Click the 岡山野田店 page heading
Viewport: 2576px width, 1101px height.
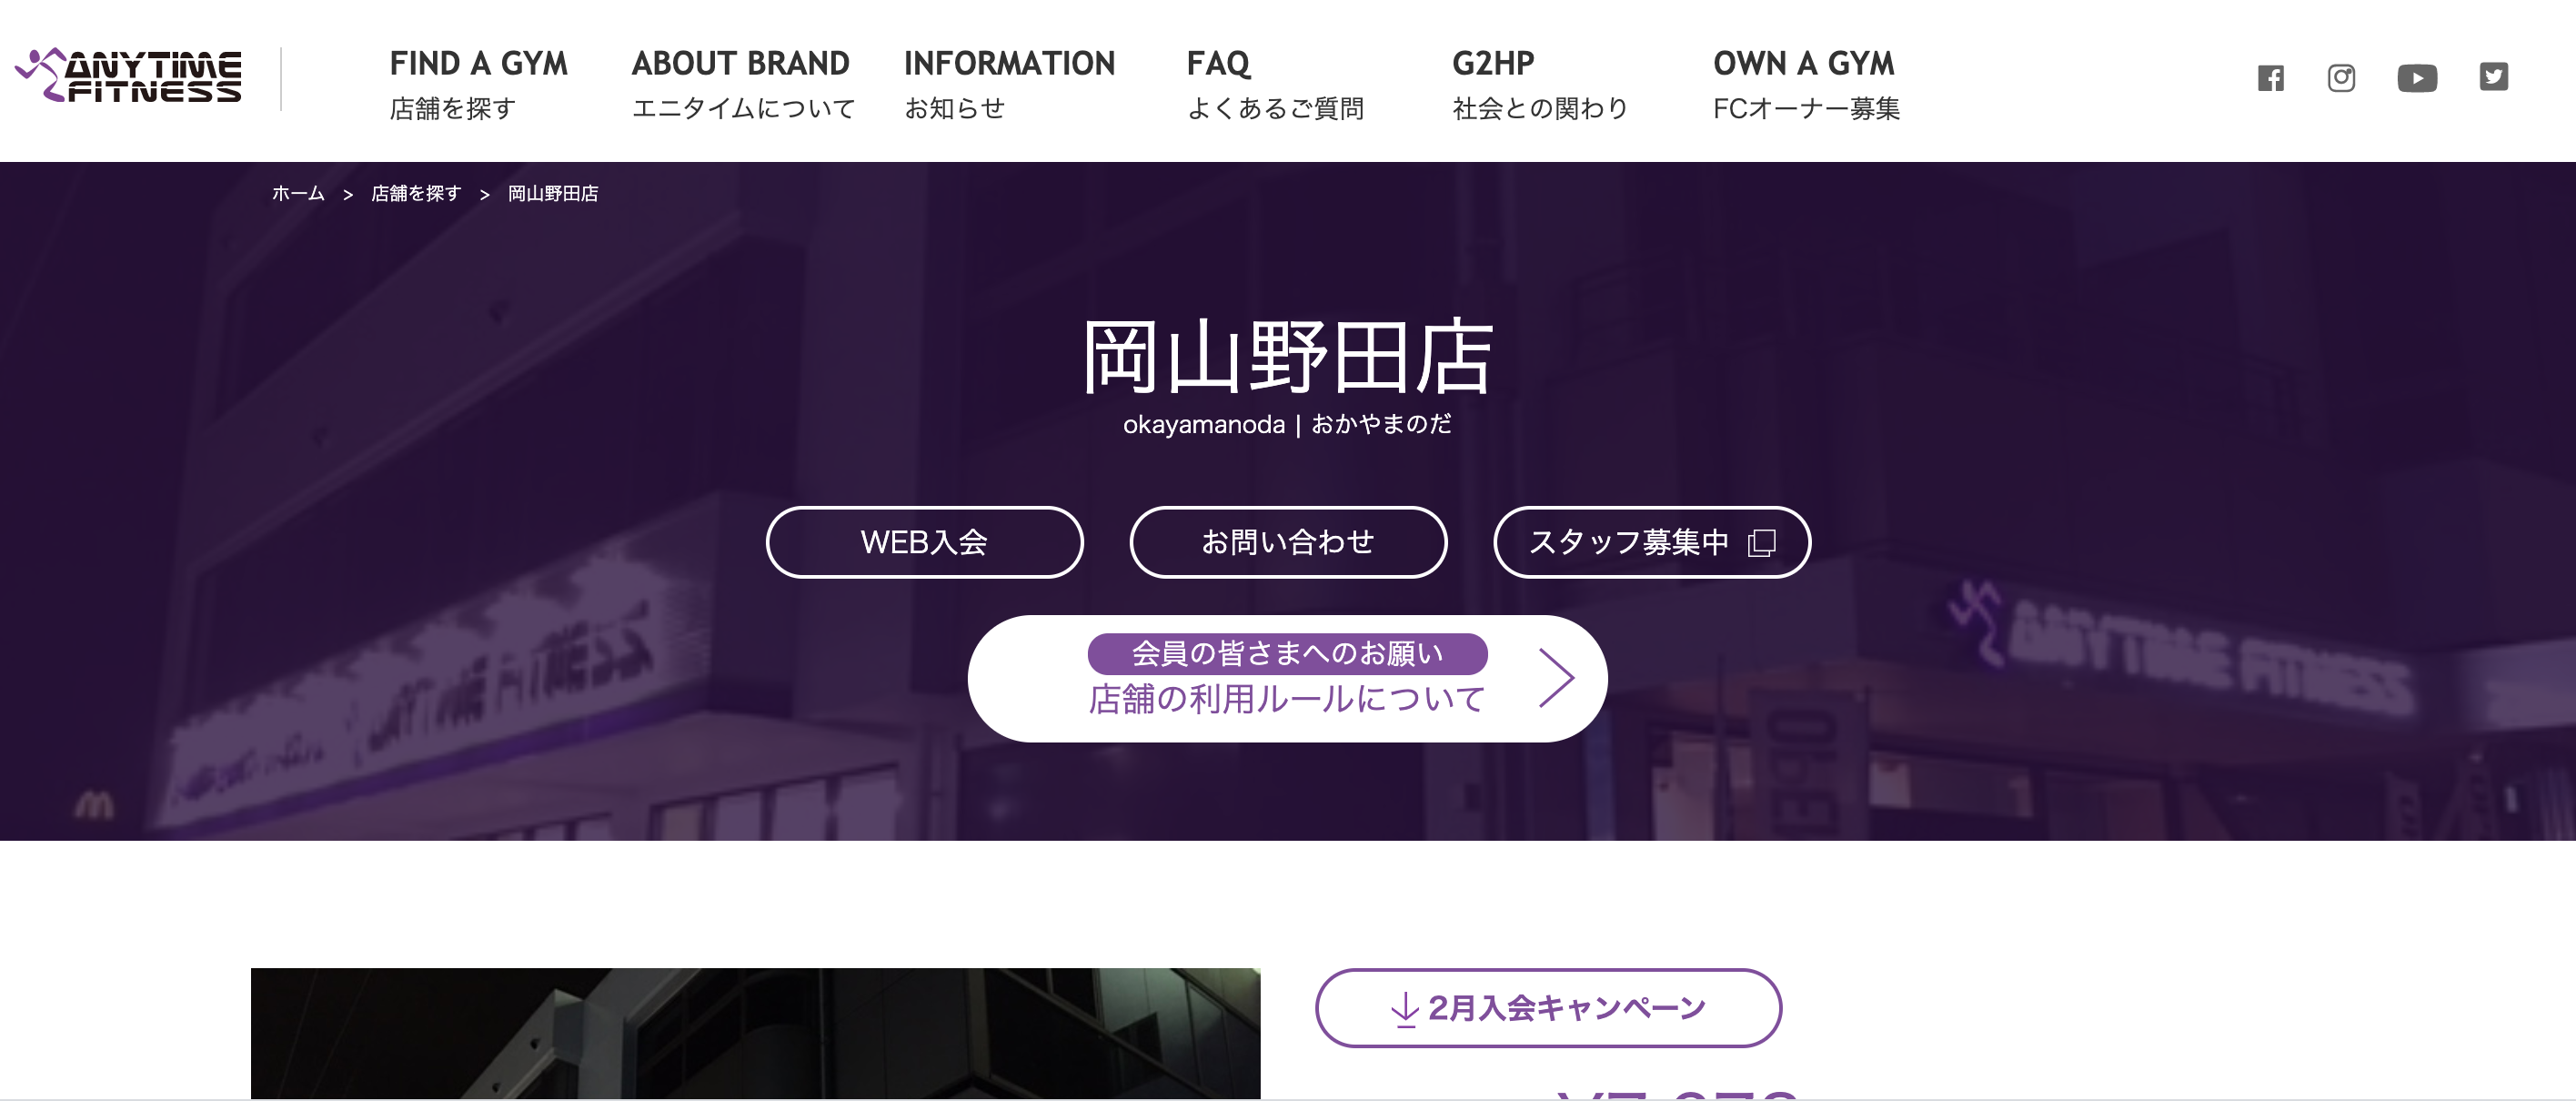(1288, 357)
